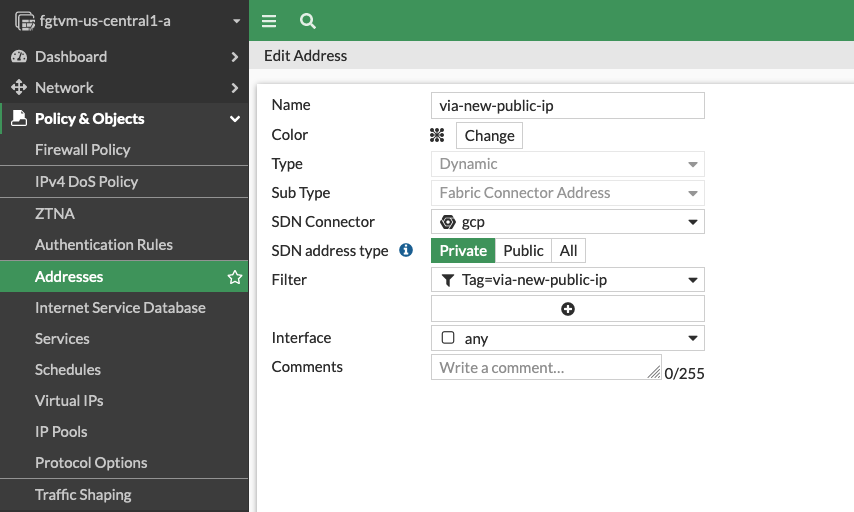854x512 pixels.
Task: Add another filter with the plus icon
Action: pyautogui.click(x=568, y=309)
